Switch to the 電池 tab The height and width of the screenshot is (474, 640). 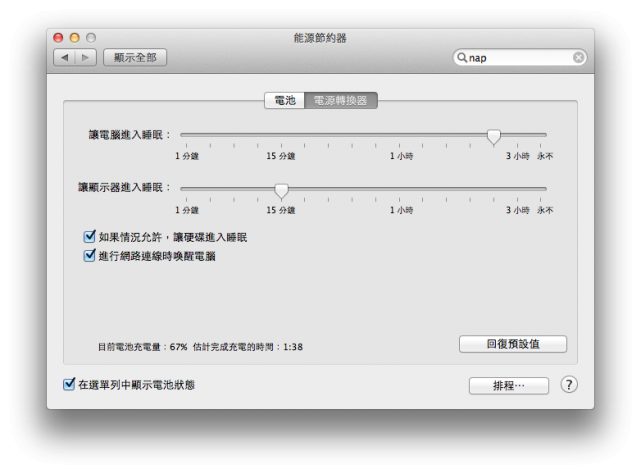click(284, 100)
